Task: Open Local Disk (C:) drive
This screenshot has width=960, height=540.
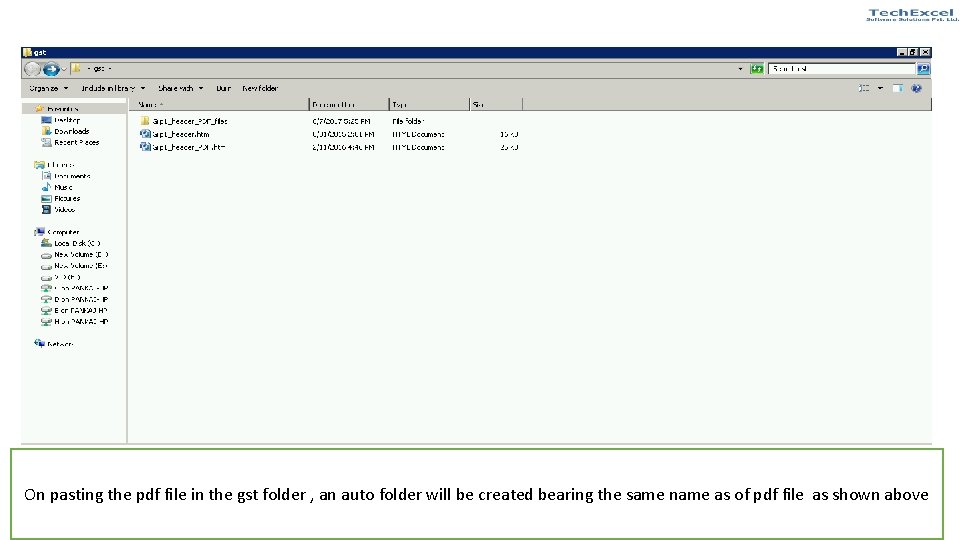Action: click(77, 243)
